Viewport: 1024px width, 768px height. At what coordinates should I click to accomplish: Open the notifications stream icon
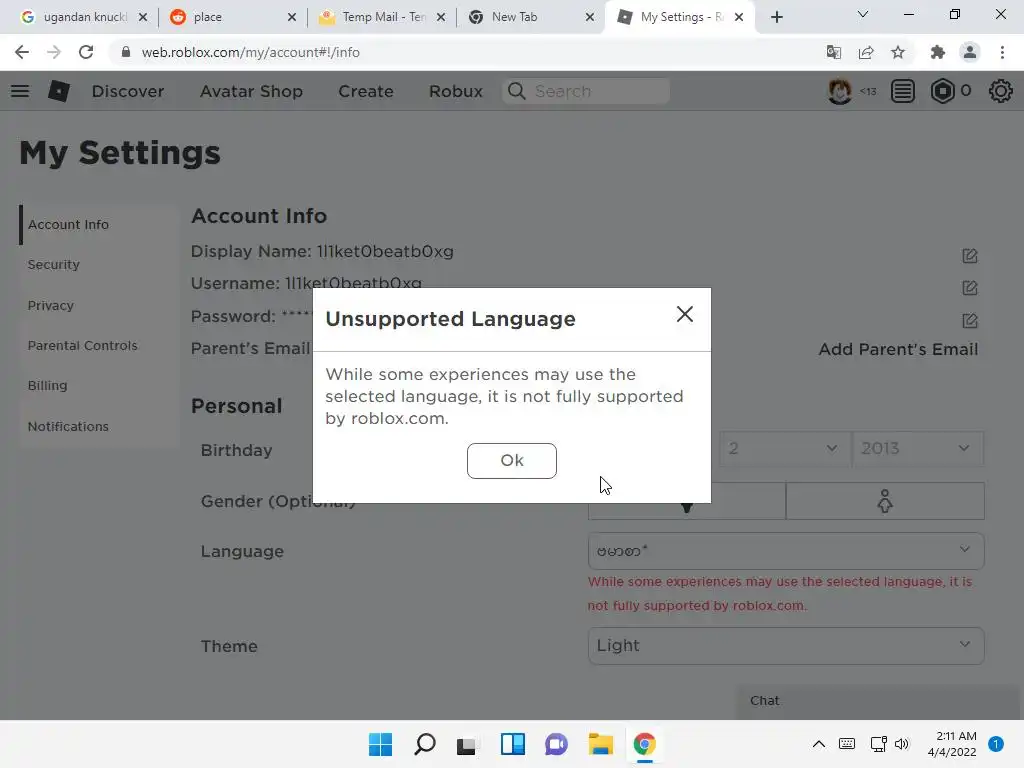[x=903, y=91]
